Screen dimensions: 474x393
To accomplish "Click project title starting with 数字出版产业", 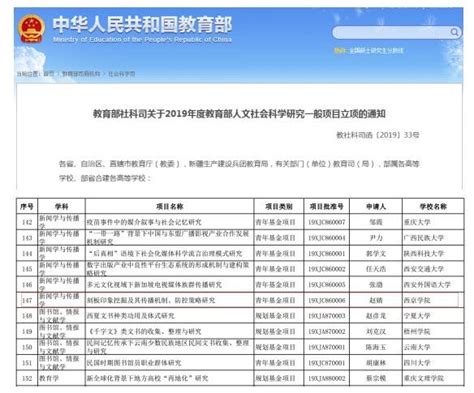I will (168, 269).
